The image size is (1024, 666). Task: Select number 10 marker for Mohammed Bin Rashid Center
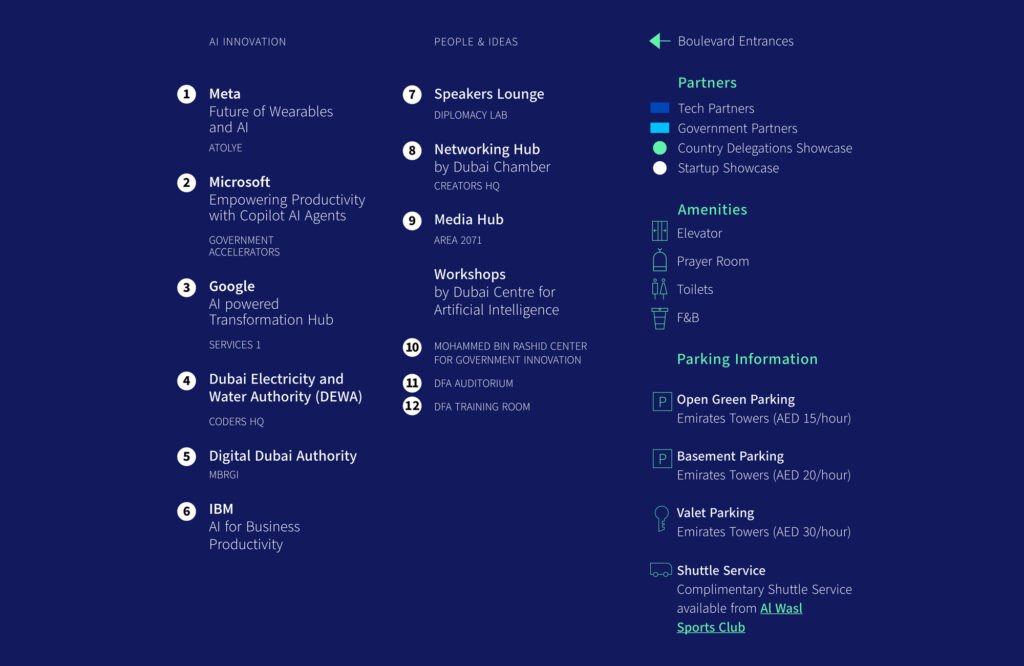tap(412, 347)
